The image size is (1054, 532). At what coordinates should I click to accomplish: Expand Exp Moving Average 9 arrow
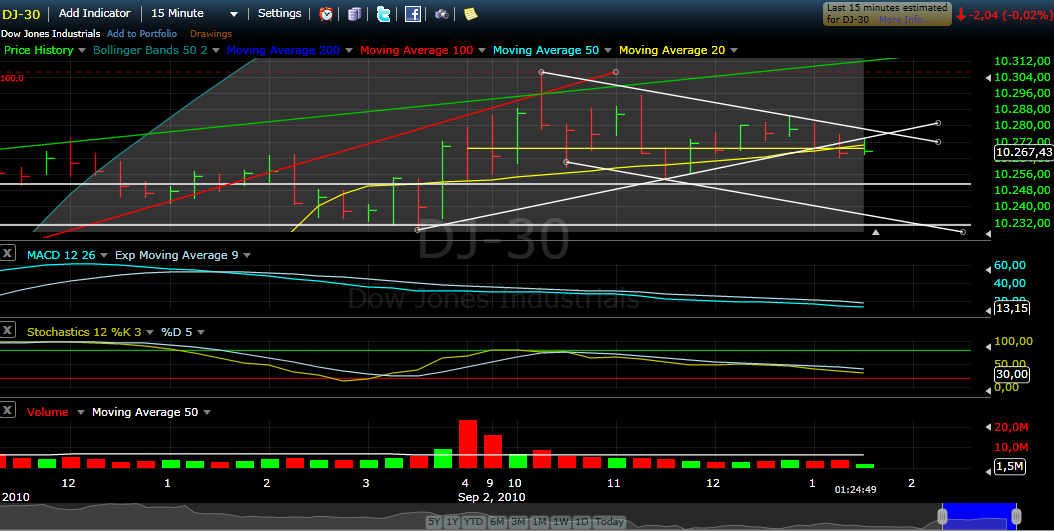247,256
